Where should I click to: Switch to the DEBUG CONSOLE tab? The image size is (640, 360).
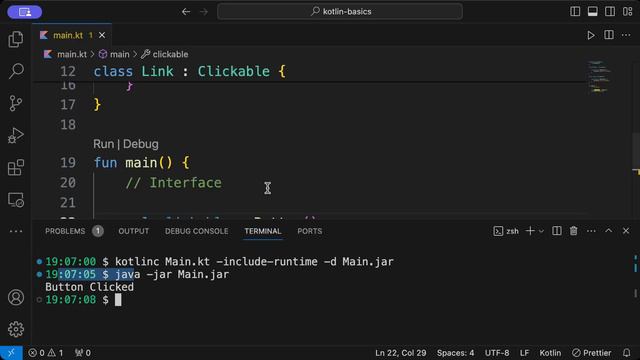[196, 231]
